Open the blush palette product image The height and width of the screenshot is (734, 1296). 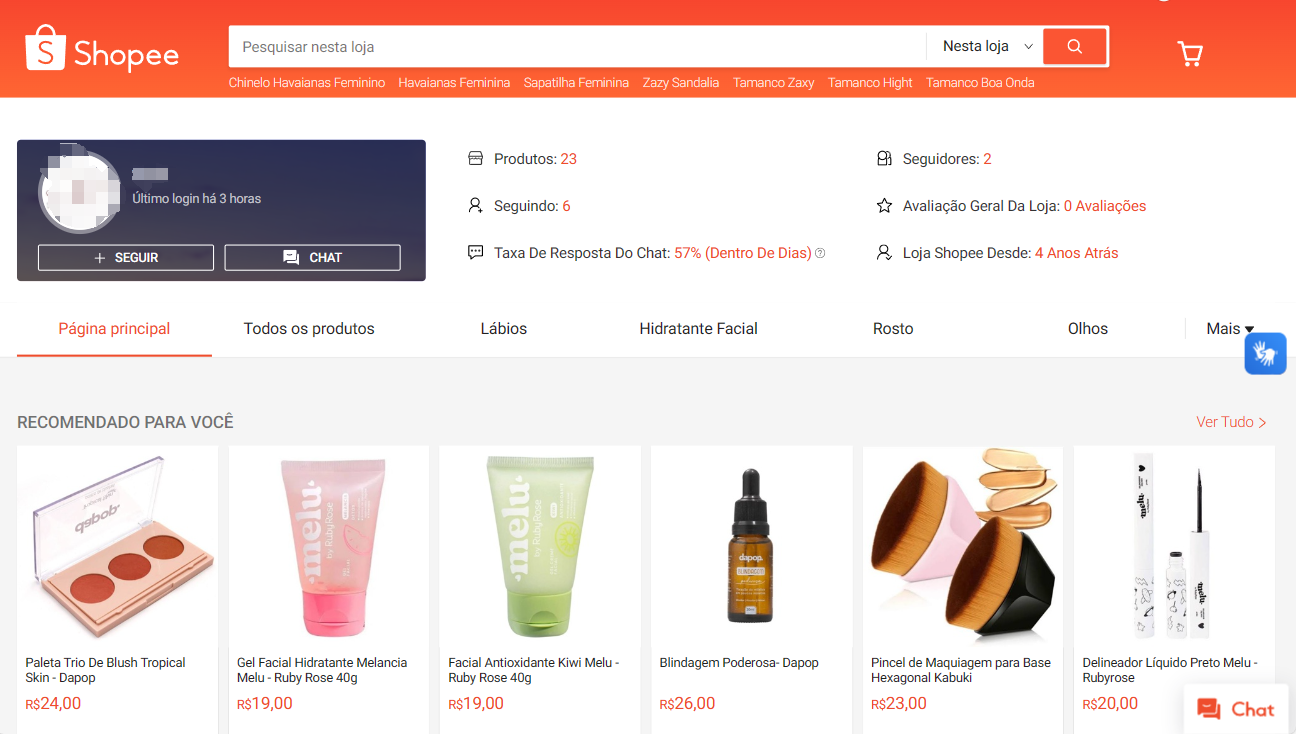coord(118,546)
